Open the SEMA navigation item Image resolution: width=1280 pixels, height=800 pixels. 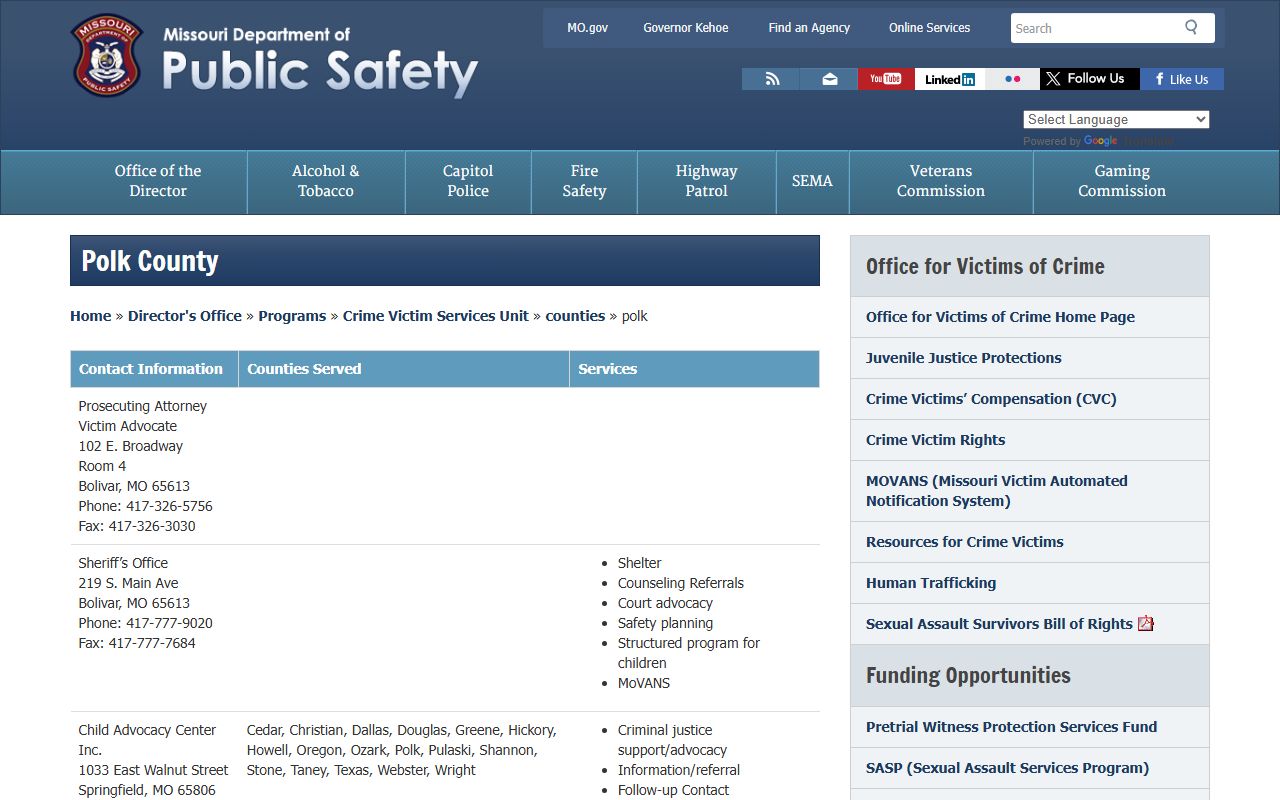(x=812, y=181)
